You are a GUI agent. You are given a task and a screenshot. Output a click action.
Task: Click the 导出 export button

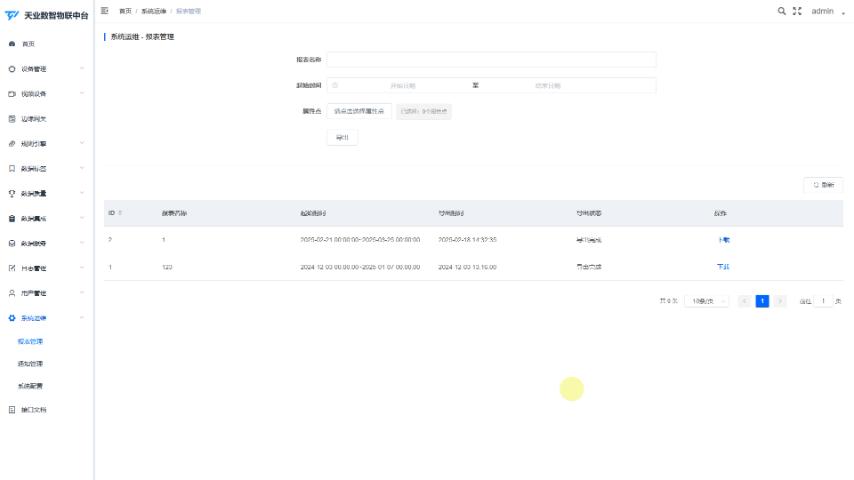(342, 137)
